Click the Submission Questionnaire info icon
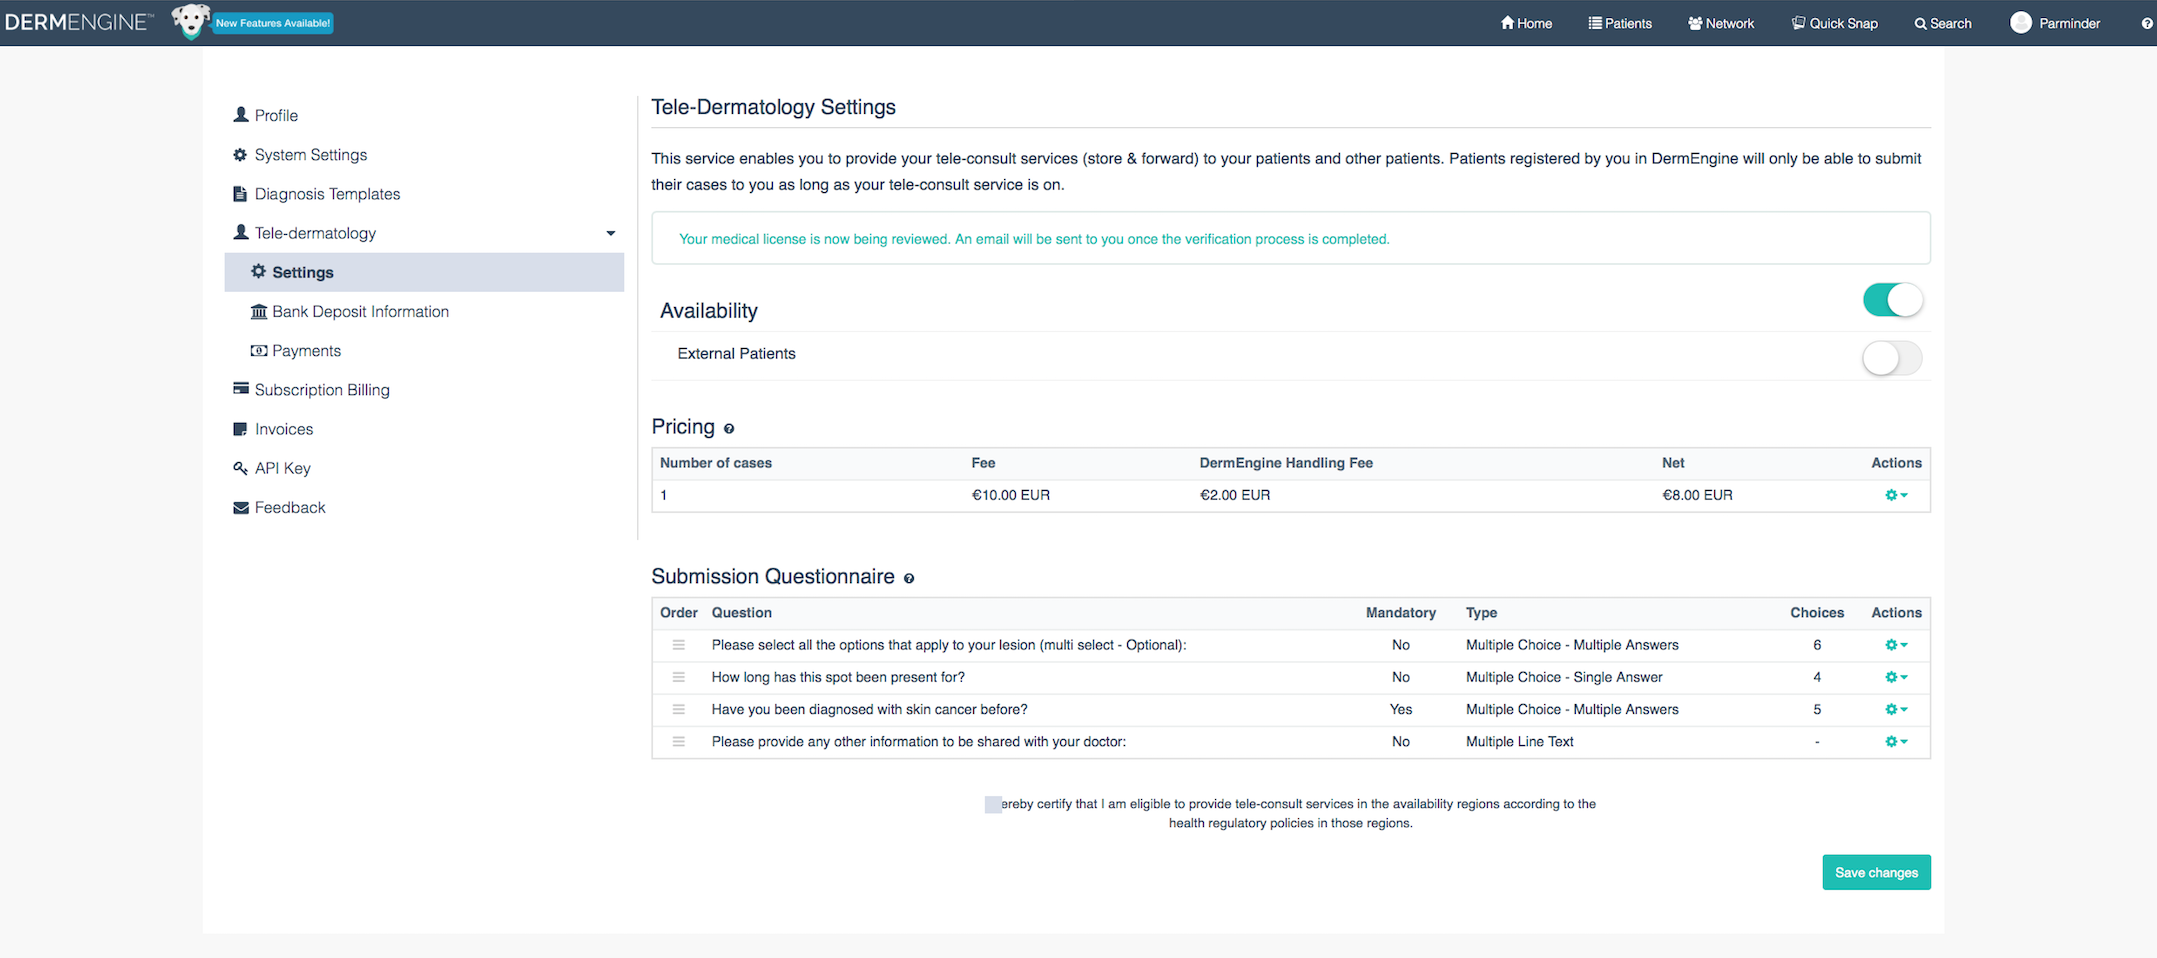This screenshot has width=2157, height=958. point(909,579)
